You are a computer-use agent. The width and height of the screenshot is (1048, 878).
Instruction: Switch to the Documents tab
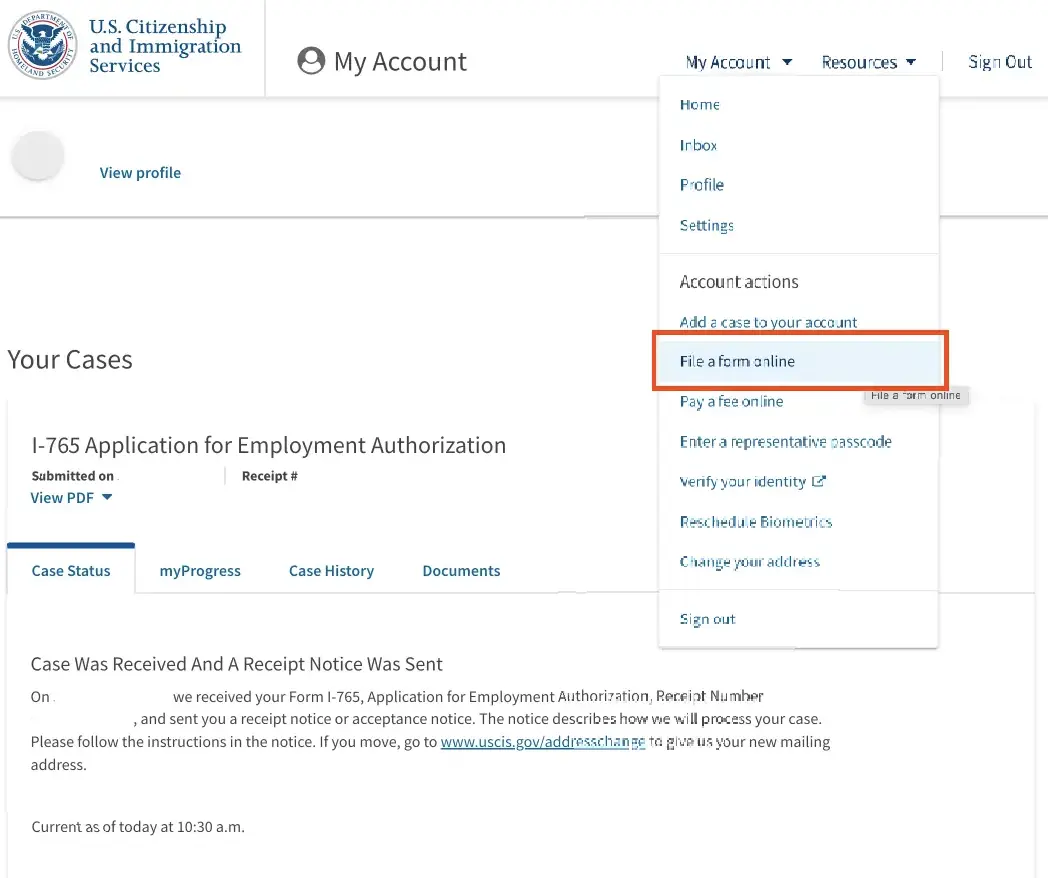(461, 571)
